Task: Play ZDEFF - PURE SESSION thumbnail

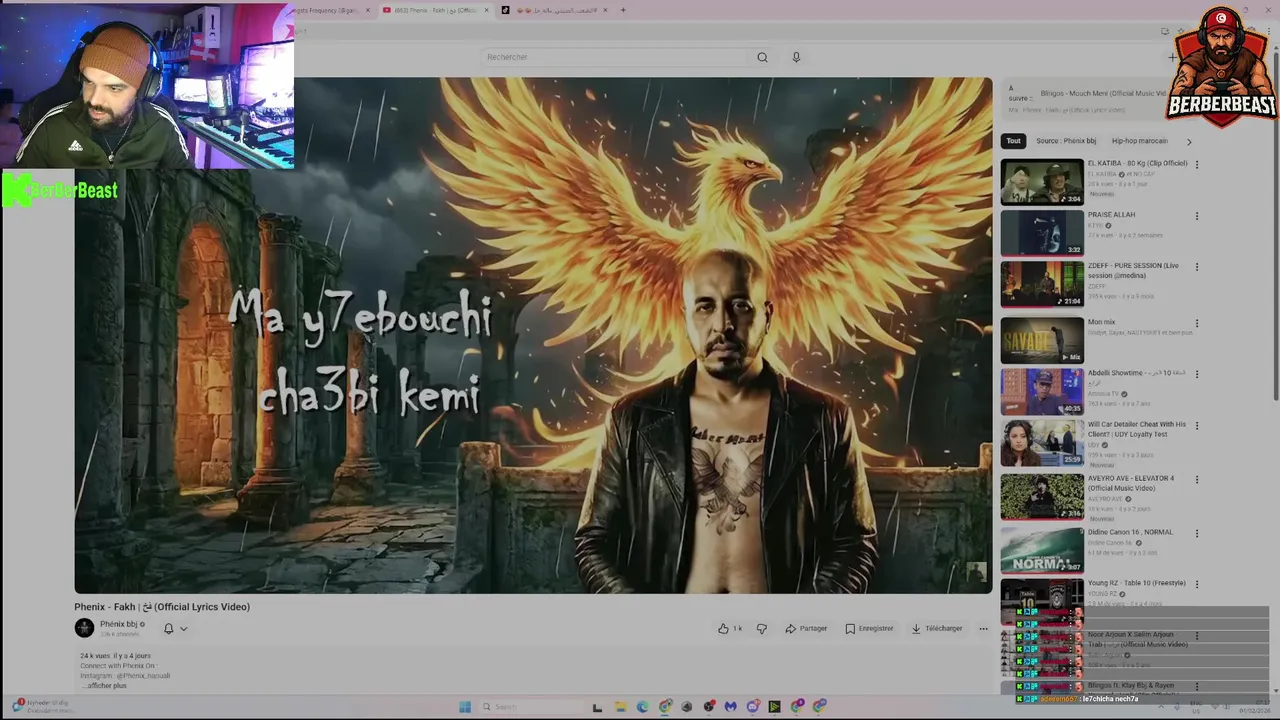Action: pos(1042,285)
